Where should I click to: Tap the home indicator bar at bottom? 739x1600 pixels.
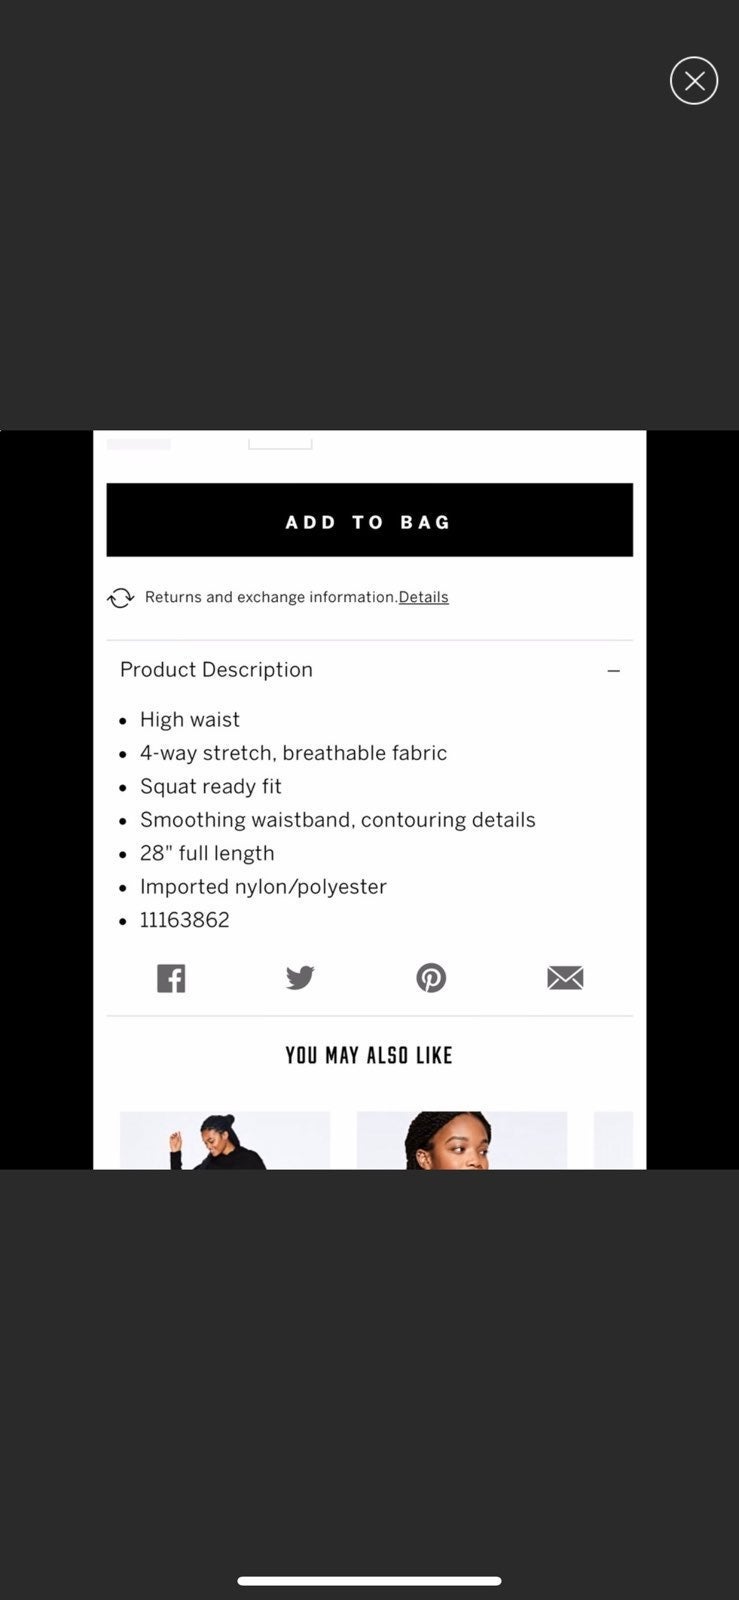point(369,1581)
